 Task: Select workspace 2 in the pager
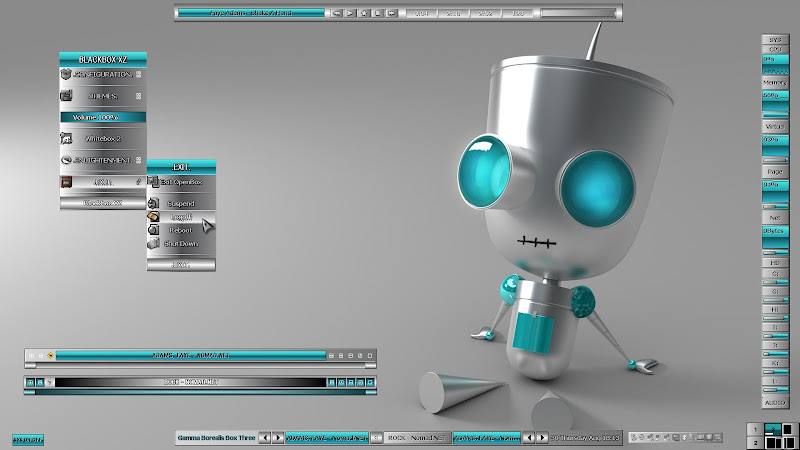753,441
